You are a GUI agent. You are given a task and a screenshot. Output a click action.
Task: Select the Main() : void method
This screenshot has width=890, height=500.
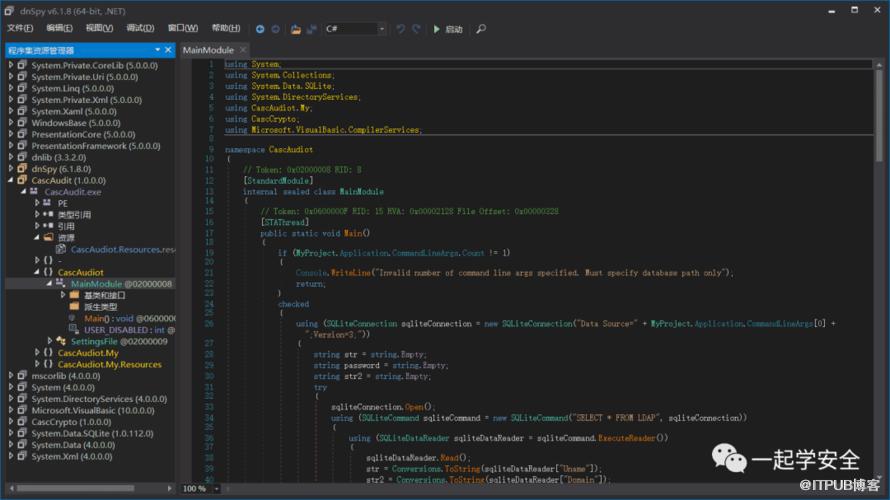(129, 318)
